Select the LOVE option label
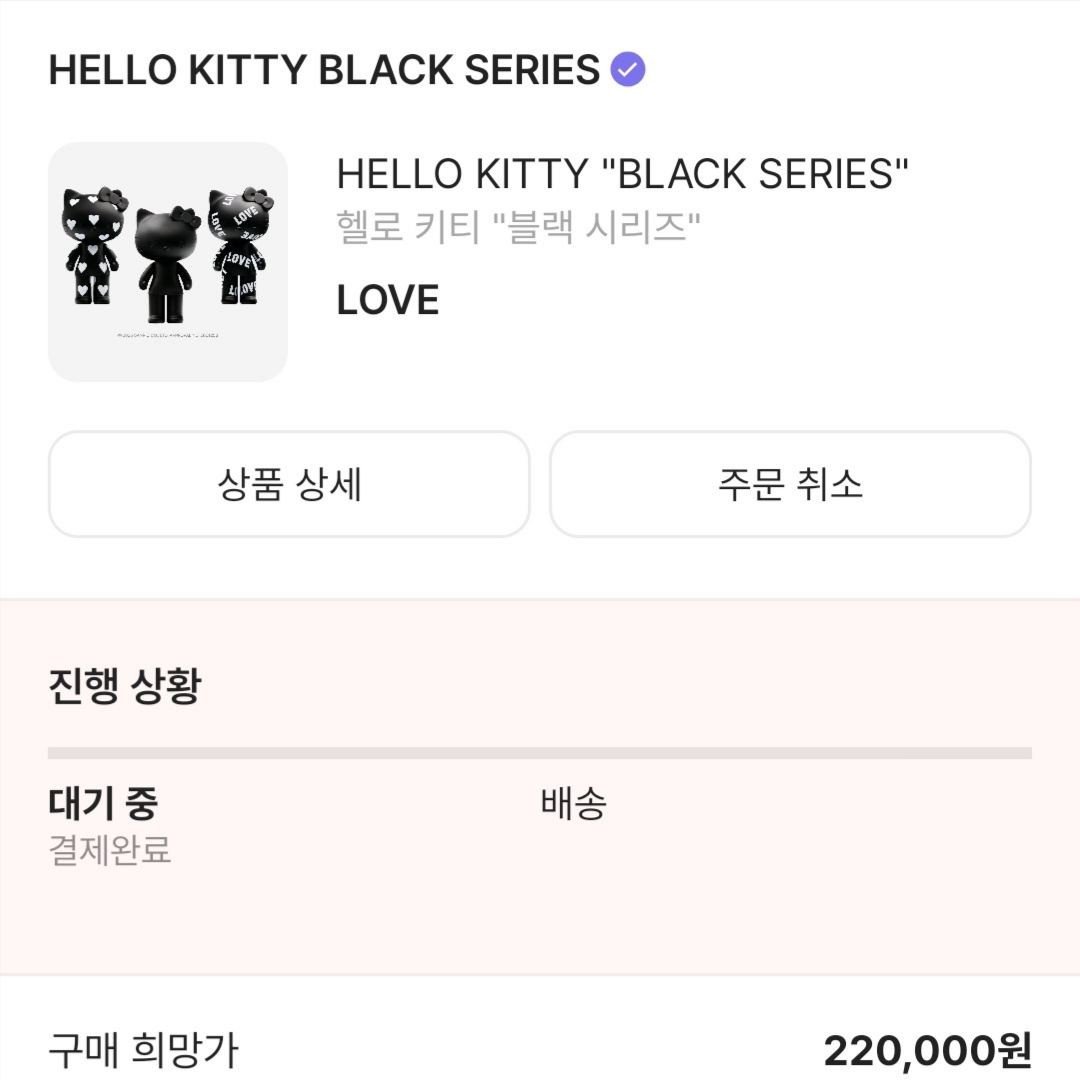The image size is (1080, 1080). point(388,300)
